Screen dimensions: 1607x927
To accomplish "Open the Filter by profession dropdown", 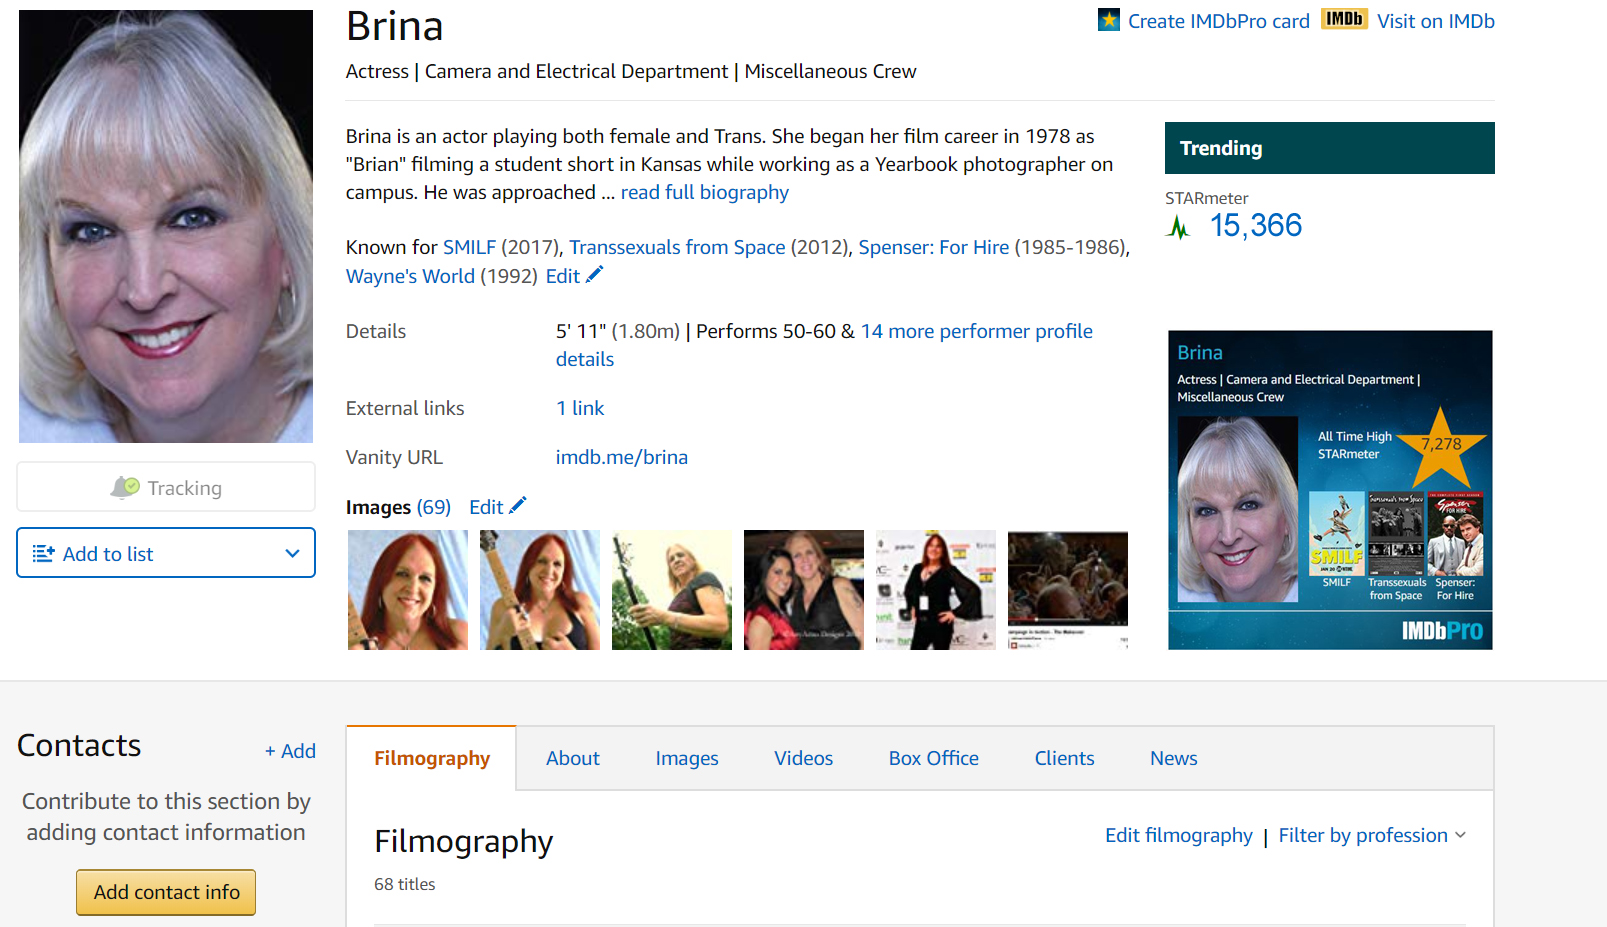I will point(1372,836).
